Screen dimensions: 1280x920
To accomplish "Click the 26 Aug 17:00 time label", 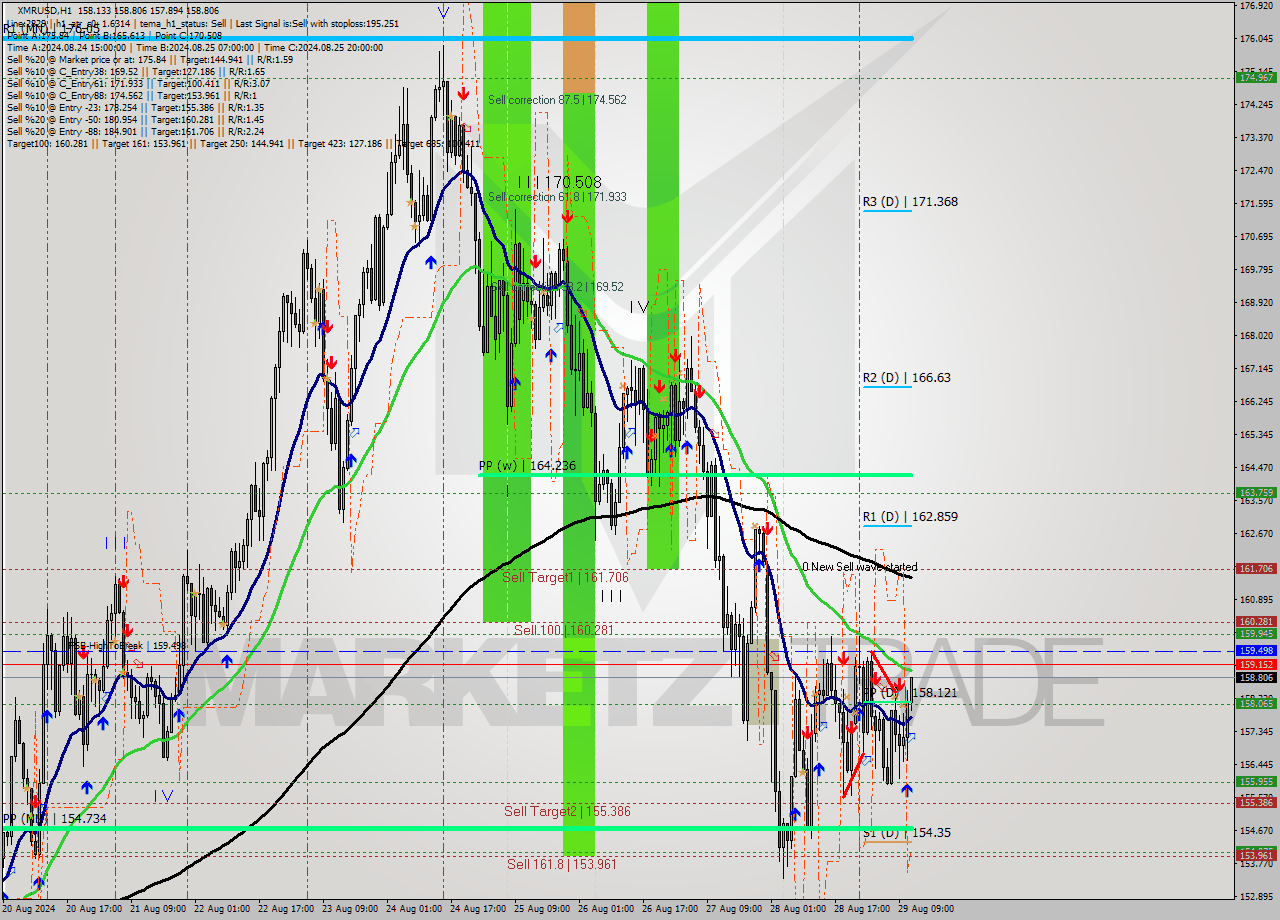I will click(671, 909).
